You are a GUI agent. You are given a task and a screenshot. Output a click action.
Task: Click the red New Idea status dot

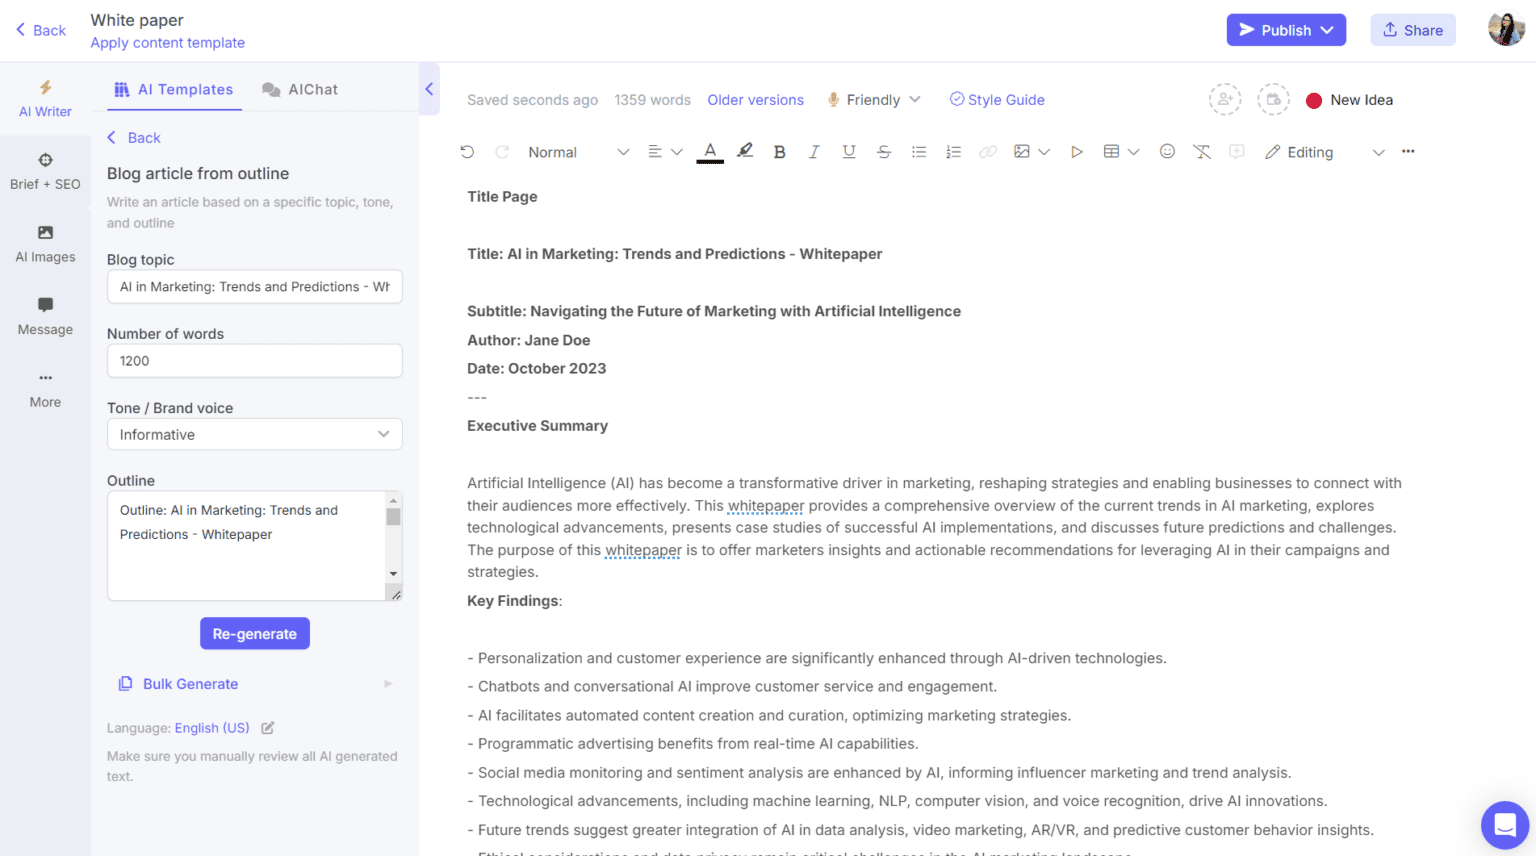1314,99
